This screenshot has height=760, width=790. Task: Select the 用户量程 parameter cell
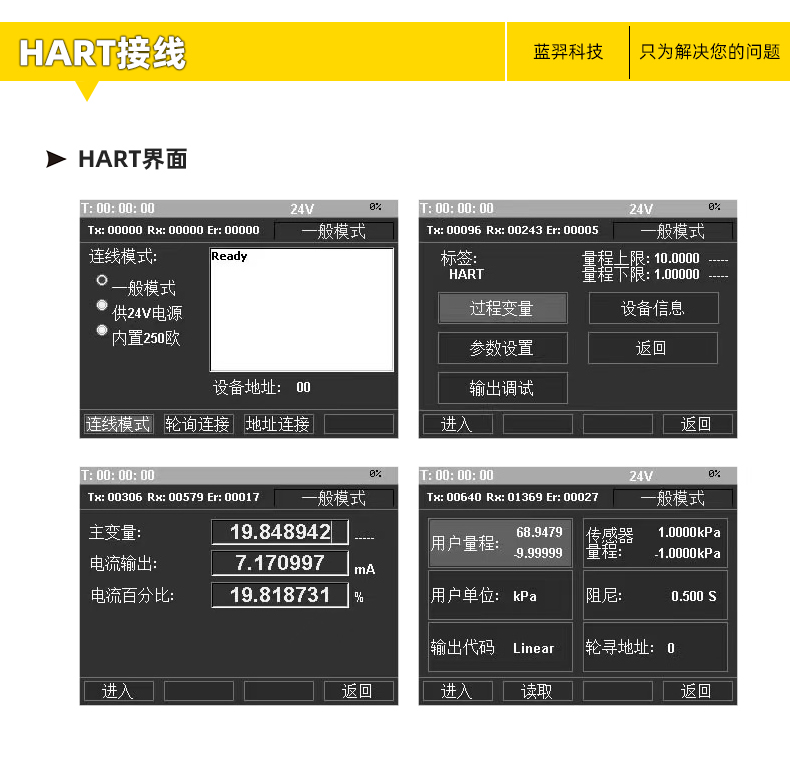(500, 543)
